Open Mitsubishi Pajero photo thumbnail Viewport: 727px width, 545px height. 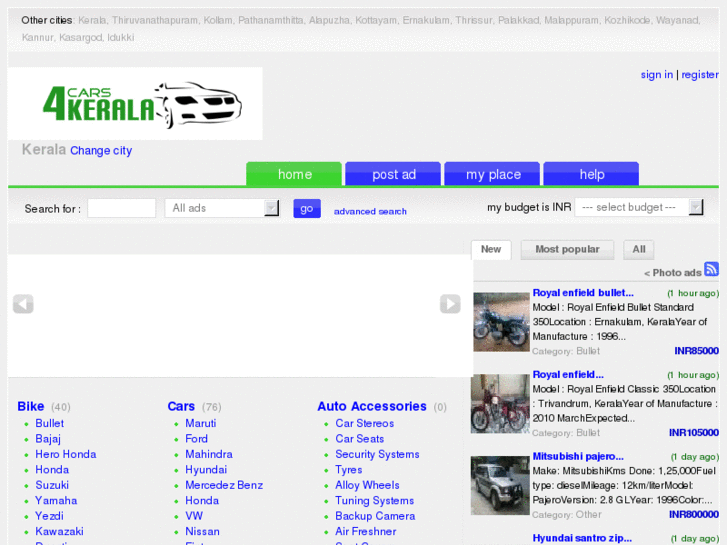[500, 485]
